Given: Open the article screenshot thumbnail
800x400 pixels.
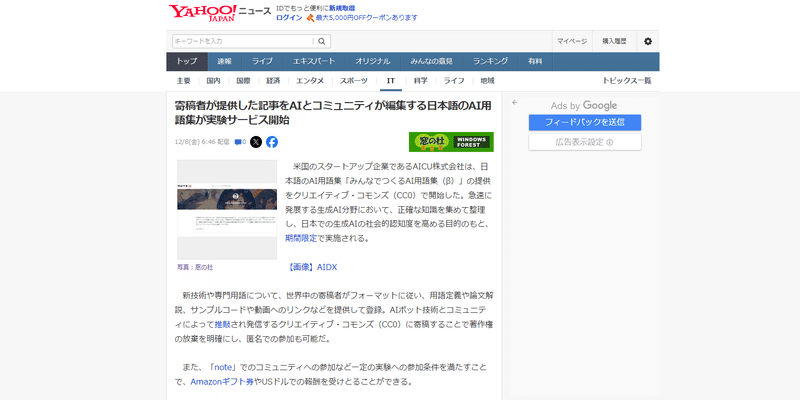Looking at the screenshot, I should pos(227,210).
